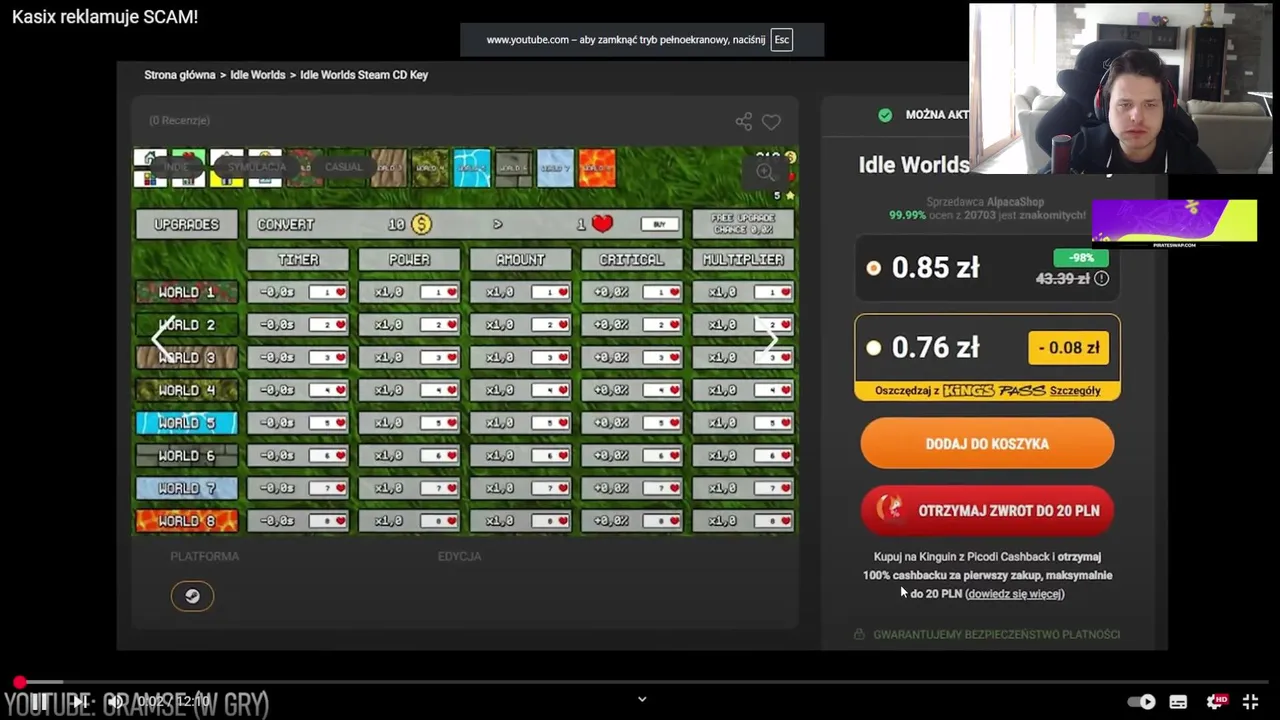
Task: Click the magnifier zoom icon on screenshot
Action: [765, 172]
